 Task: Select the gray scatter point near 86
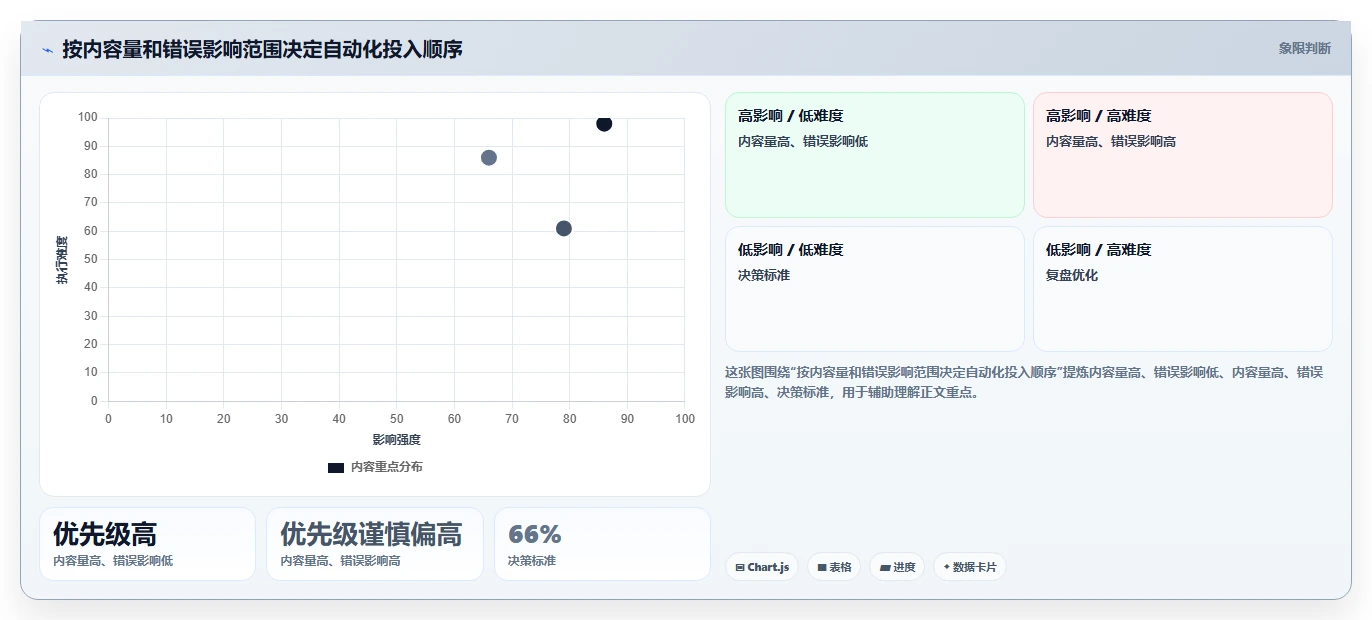tap(489, 157)
